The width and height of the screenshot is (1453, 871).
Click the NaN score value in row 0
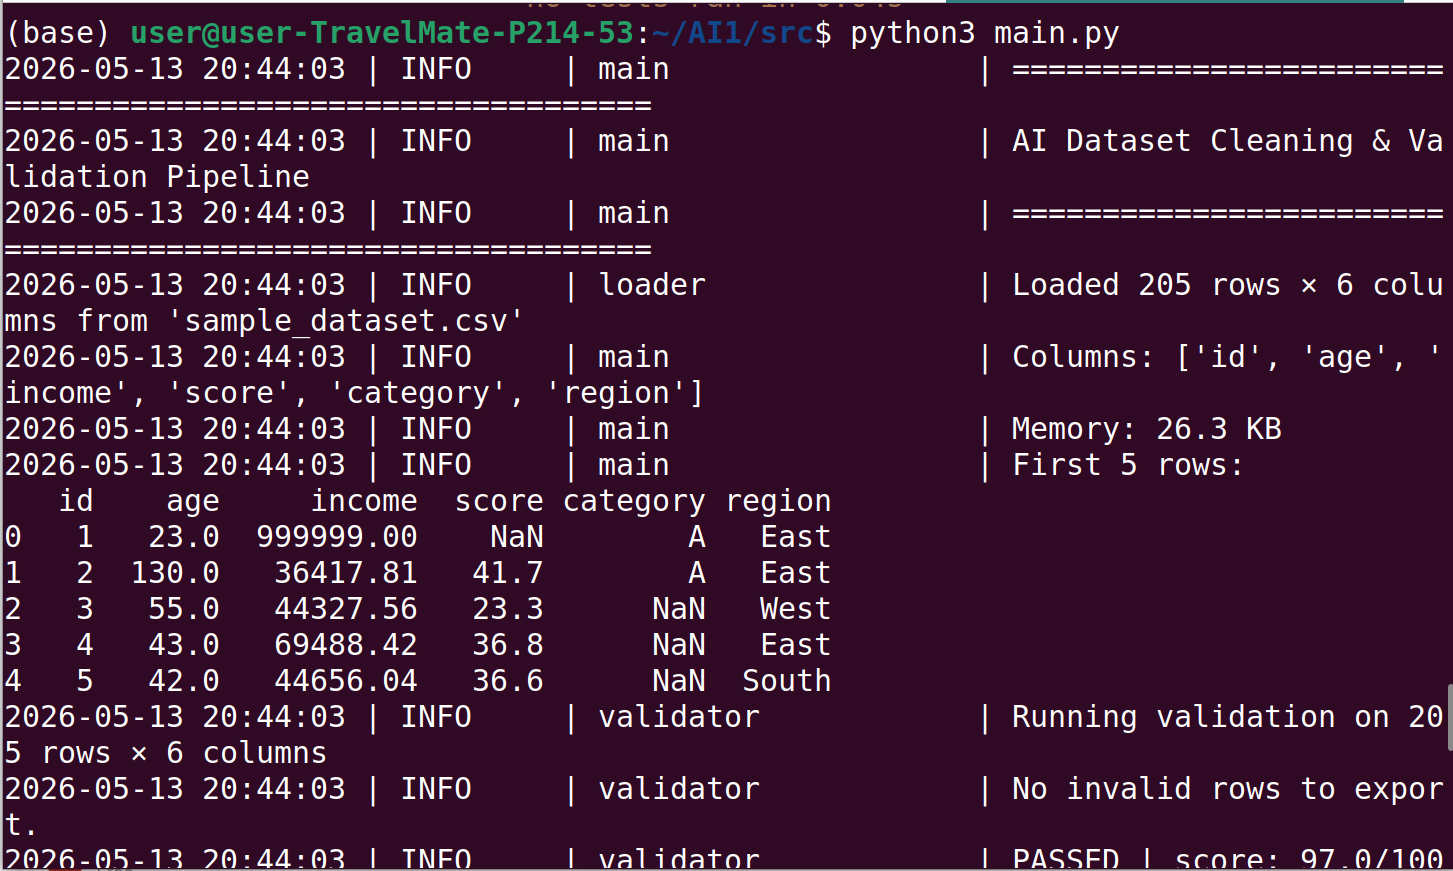point(517,537)
